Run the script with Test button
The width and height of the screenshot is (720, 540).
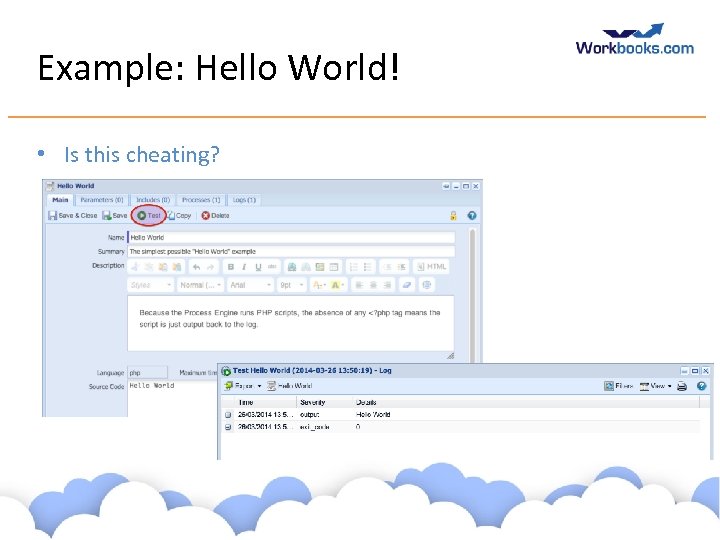click(x=148, y=215)
